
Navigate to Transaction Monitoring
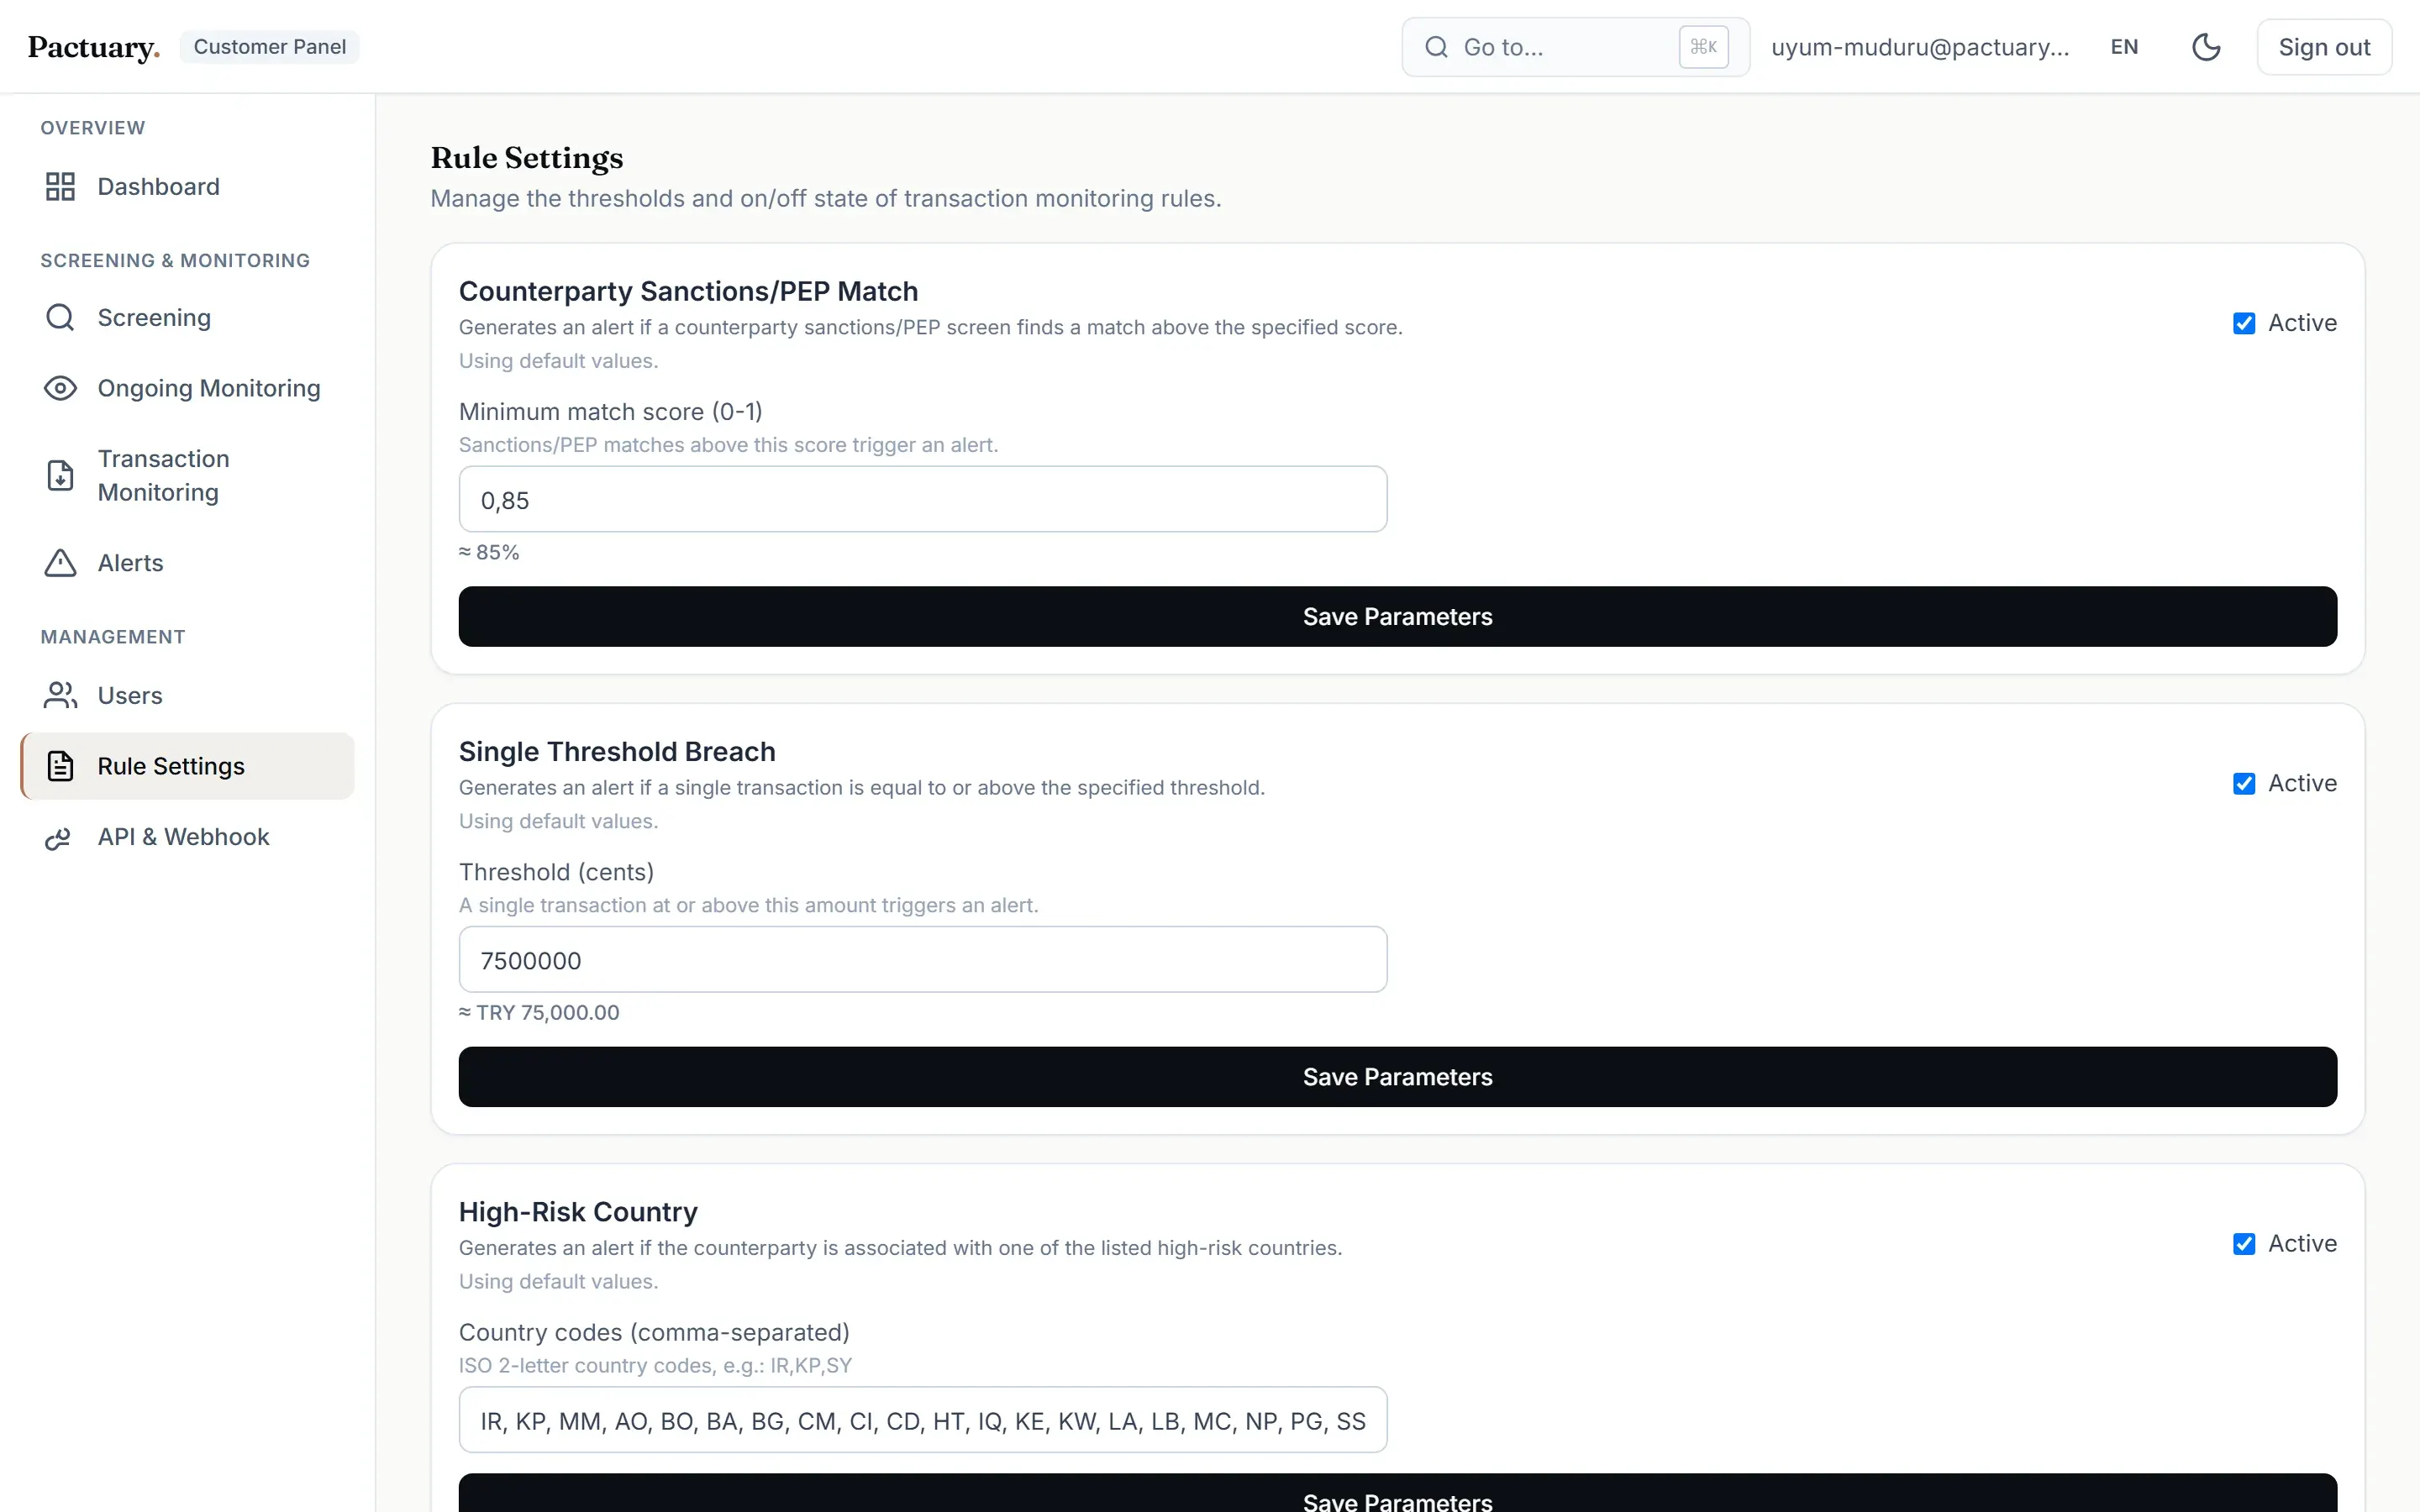coord(187,475)
